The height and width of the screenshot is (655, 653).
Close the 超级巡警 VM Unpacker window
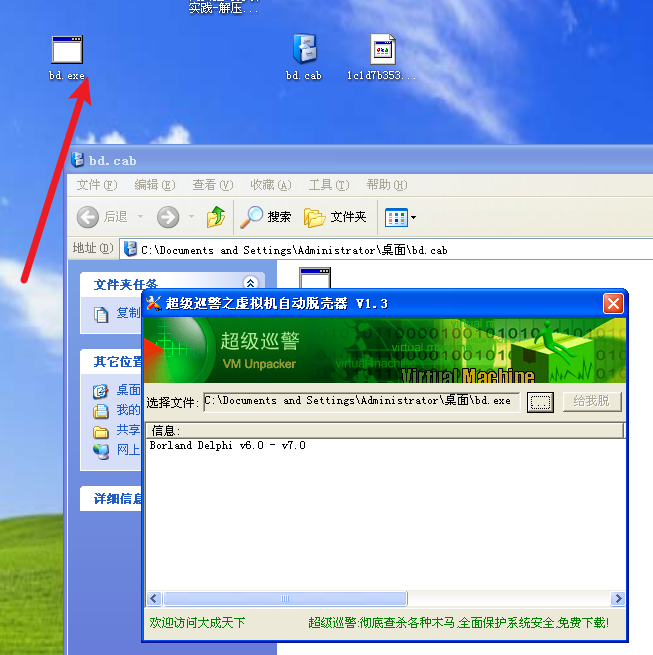tap(613, 304)
